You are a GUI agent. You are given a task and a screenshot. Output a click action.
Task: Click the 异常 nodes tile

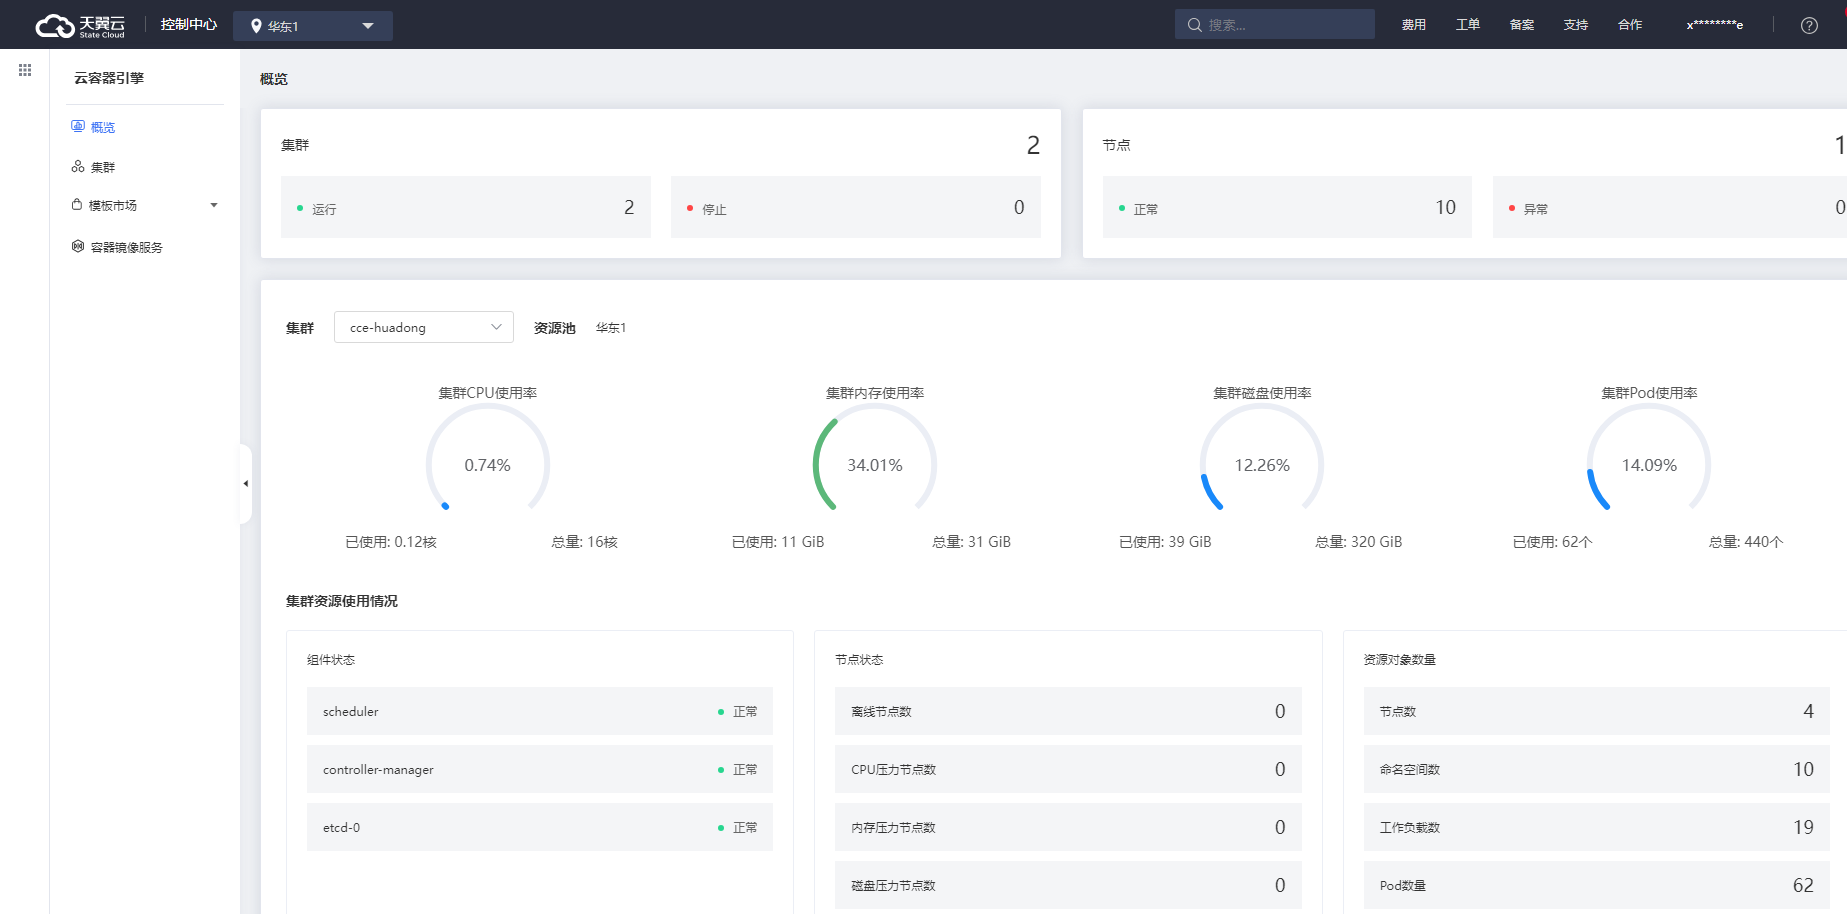[x=1670, y=207]
